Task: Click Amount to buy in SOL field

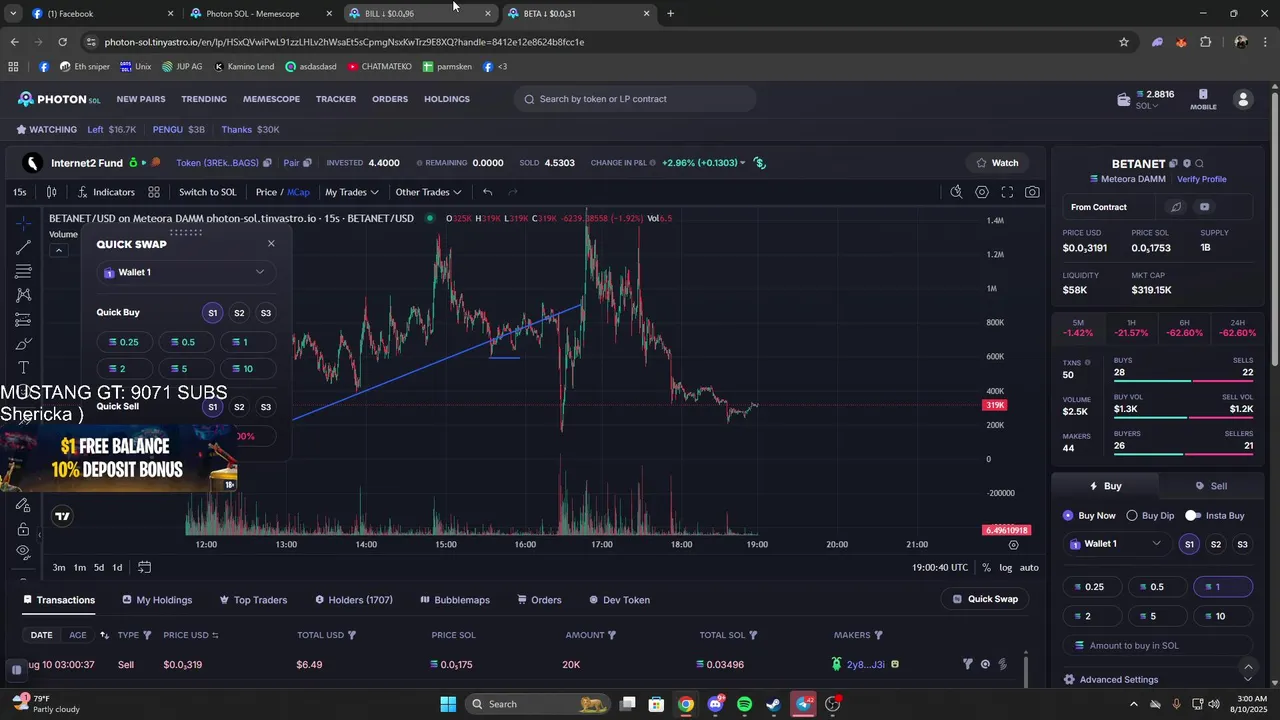Action: [x=1157, y=646]
